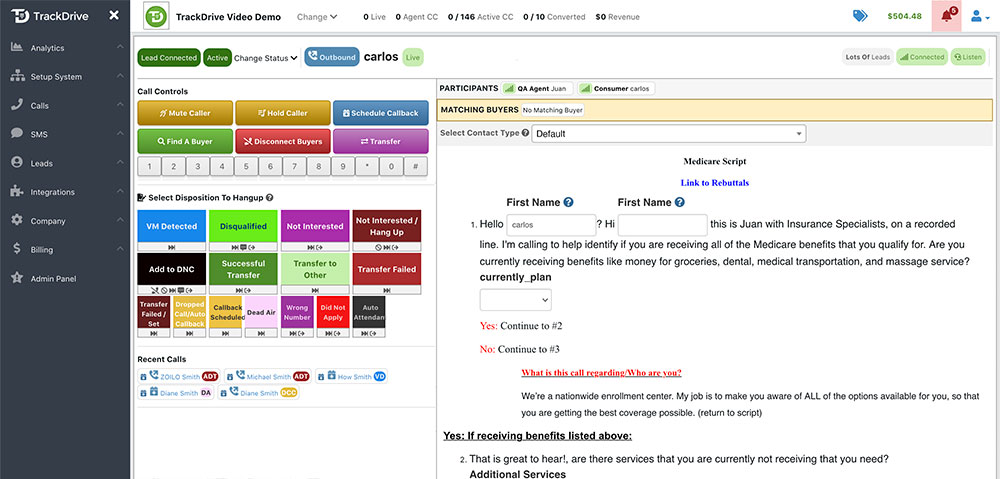This screenshot has width=1000, height=479.
Task: Click the green TrackDrive company logo
Action: click(156, 17)
